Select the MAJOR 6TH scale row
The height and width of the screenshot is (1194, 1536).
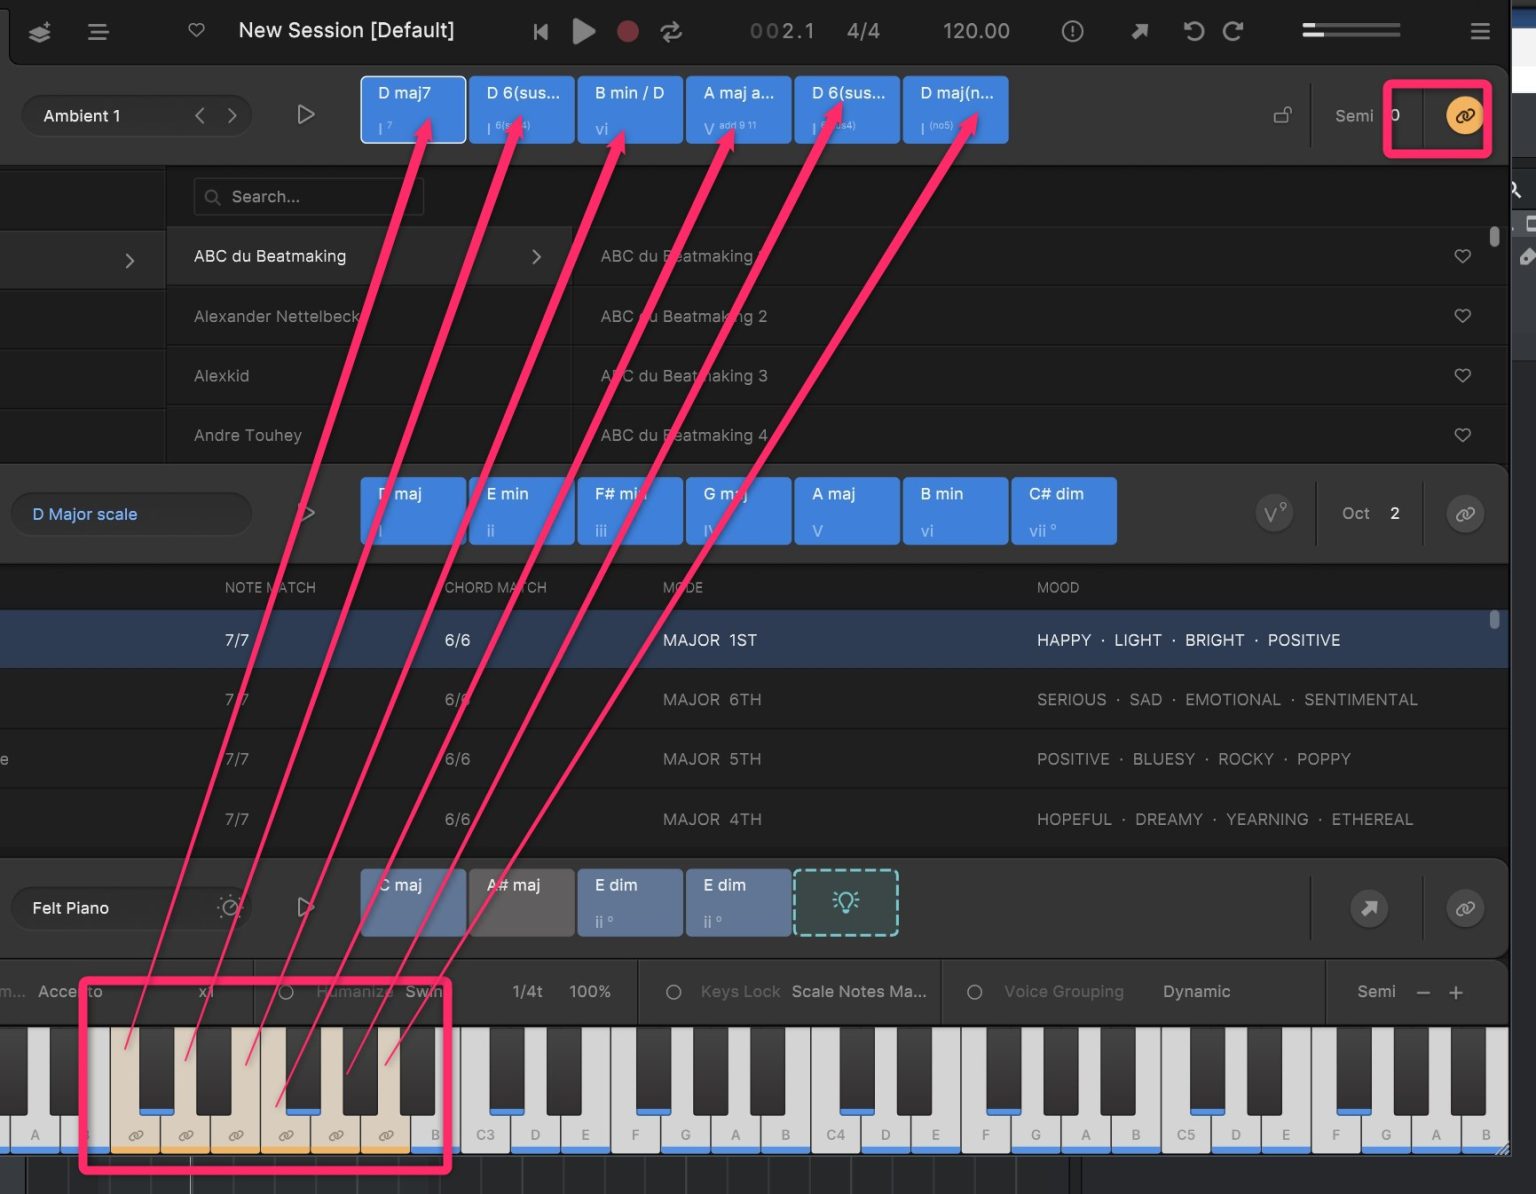(712, 699)
